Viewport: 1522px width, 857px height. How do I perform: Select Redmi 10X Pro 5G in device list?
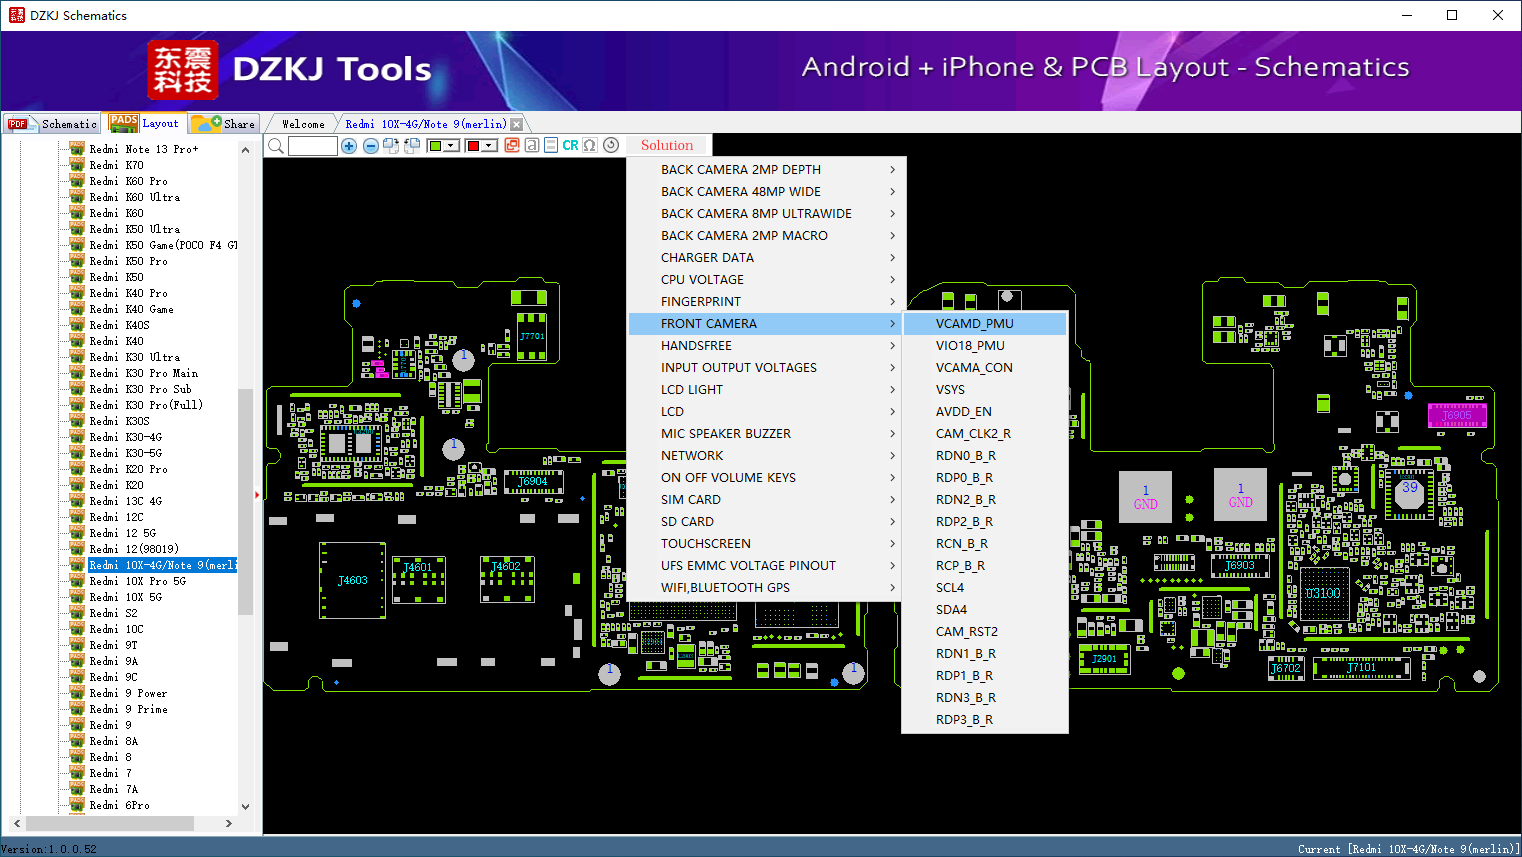138,581
